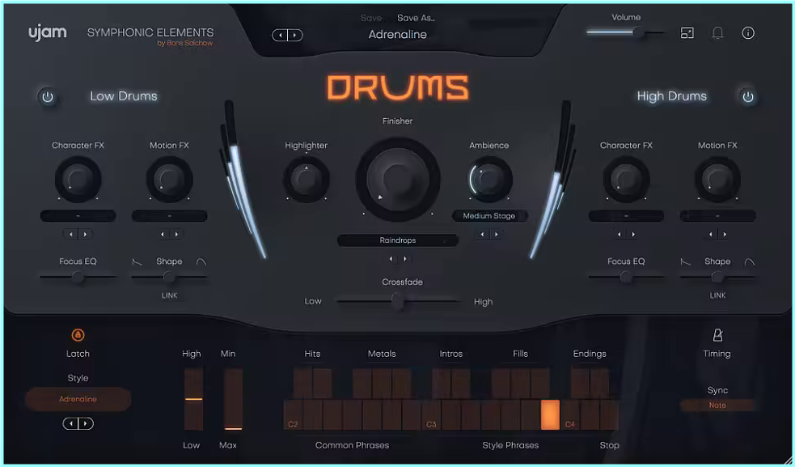The image size is (795, 467).
Task: Open the Sync Note dropdown
Action: [717, 405]
